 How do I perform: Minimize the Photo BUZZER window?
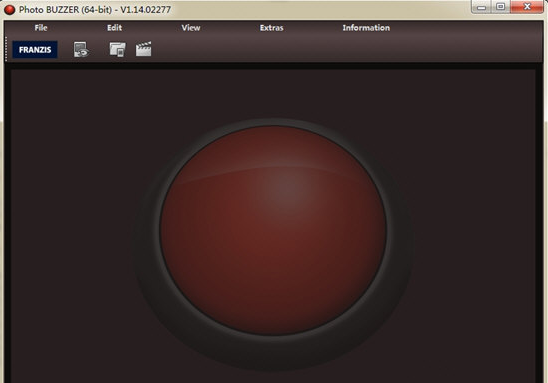[482, 7]
